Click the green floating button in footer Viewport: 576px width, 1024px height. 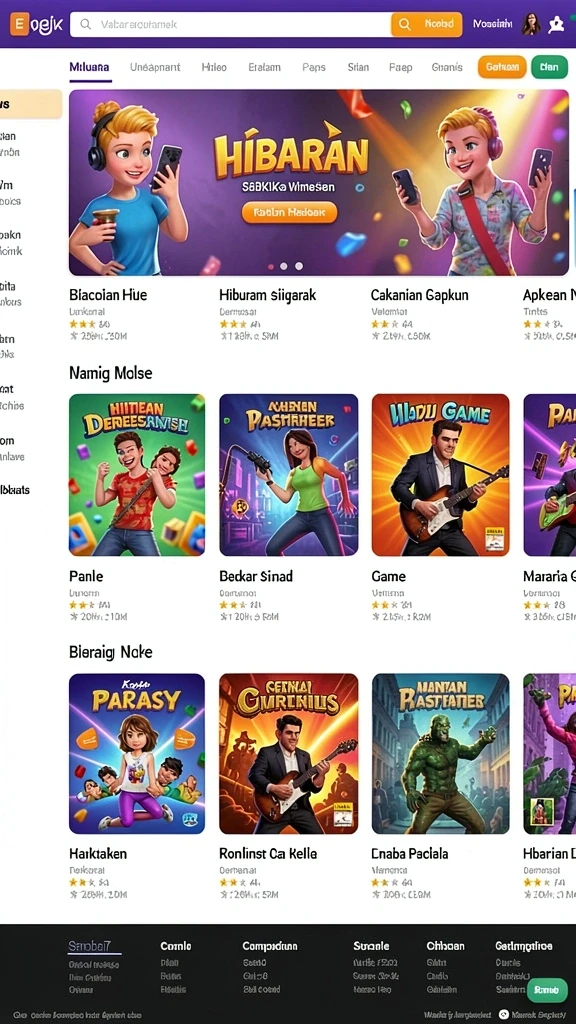coord(547,989)
